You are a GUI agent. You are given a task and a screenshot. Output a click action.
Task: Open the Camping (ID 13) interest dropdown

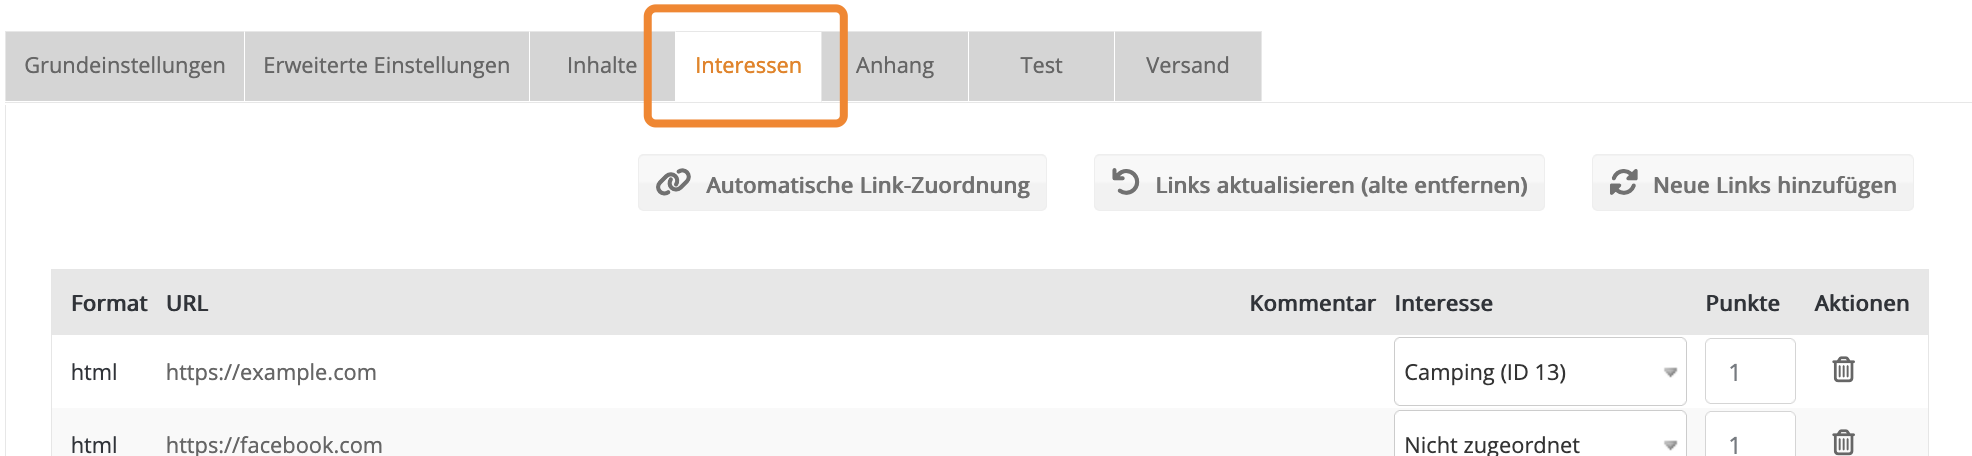1539,372
